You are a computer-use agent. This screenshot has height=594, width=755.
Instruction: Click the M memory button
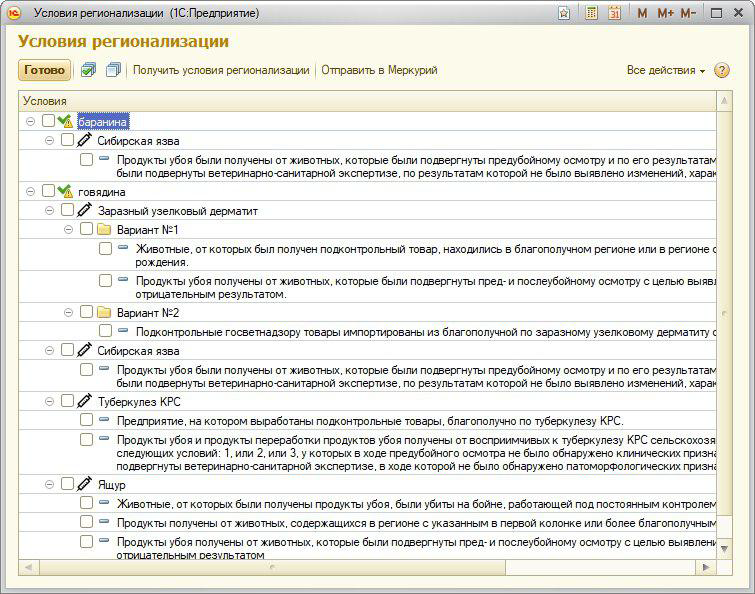point(642,13)
